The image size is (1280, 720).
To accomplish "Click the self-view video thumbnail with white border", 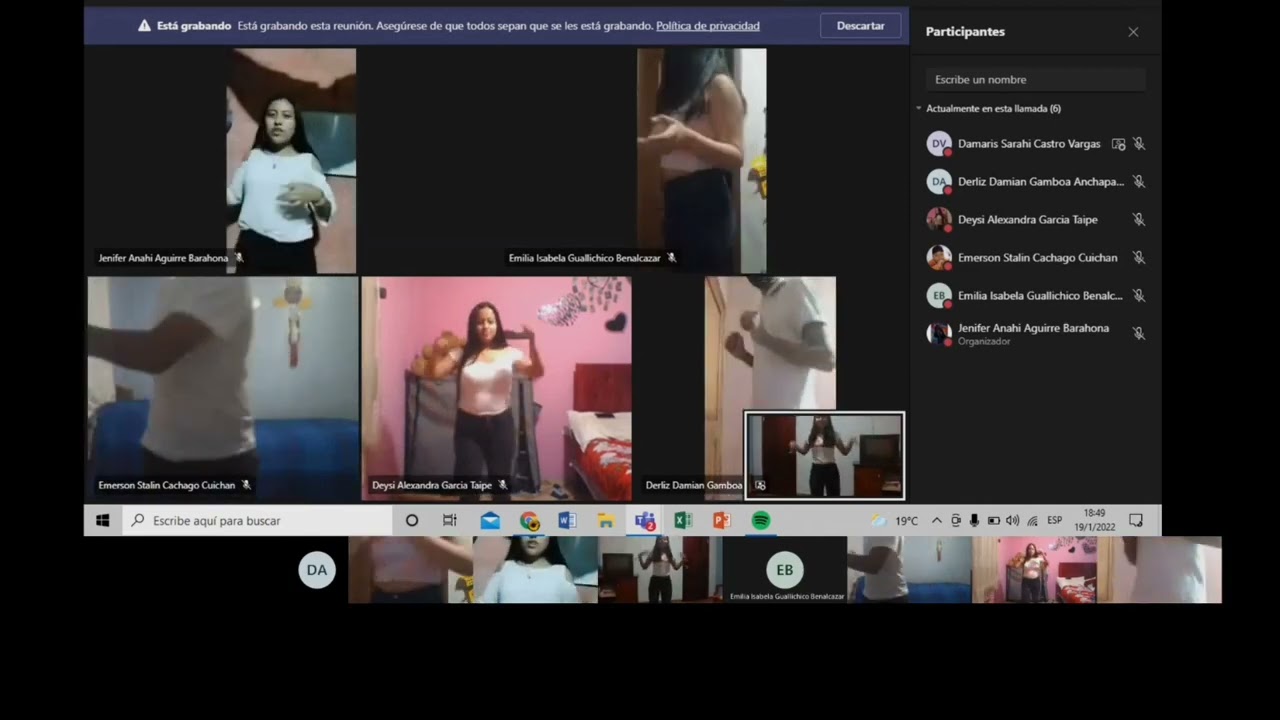I will pyautogui.click(x=825, y=456).
